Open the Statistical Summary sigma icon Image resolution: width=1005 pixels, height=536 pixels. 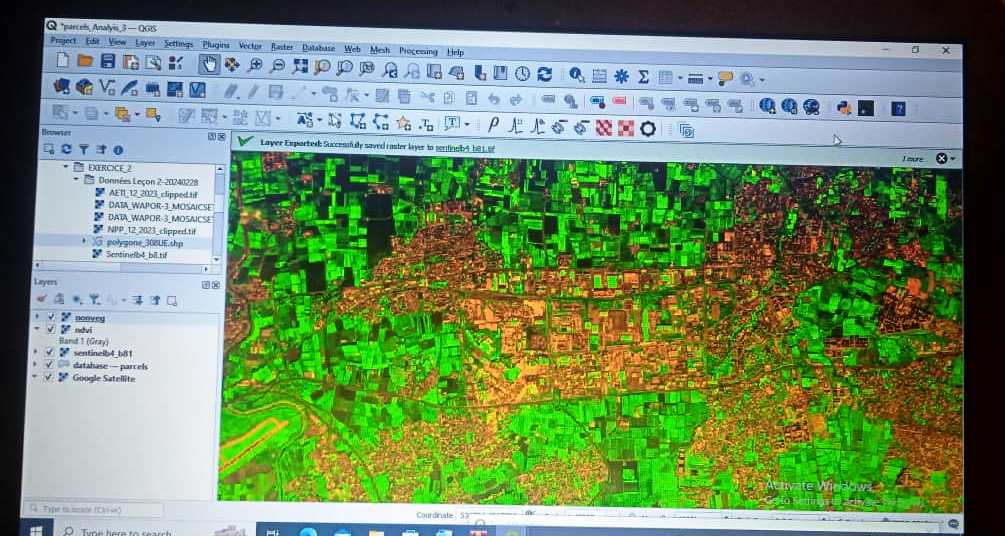[x=643, y=77]
